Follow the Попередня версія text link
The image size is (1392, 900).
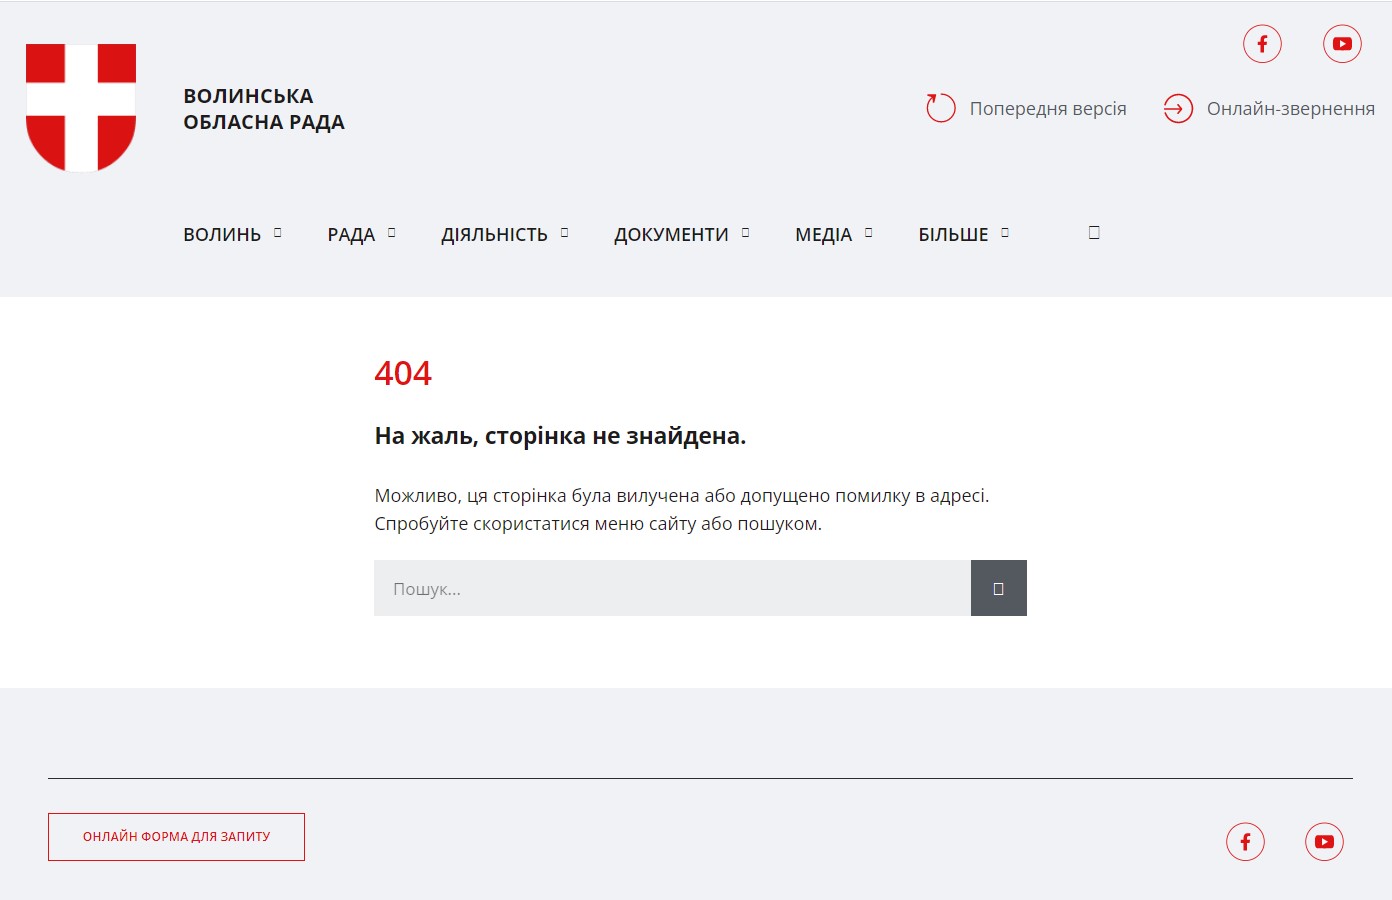[1047, 109]
